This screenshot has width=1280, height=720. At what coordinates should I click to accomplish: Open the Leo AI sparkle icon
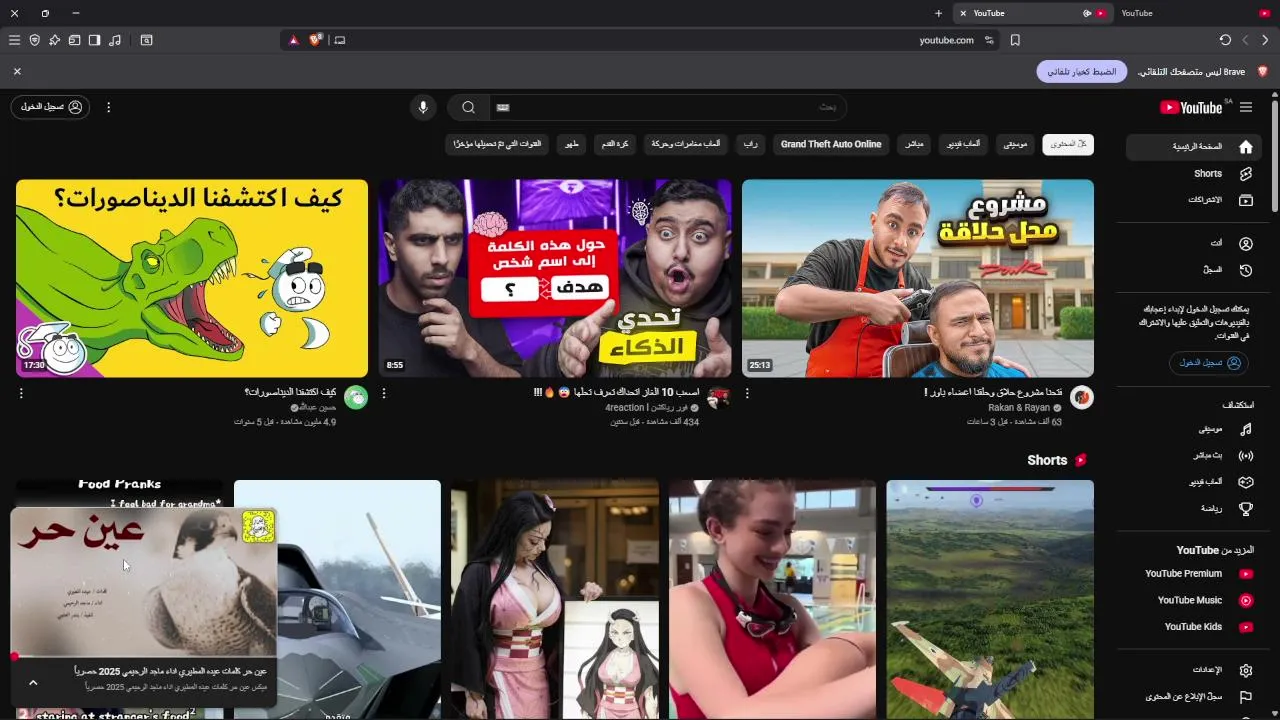[x=54, y=40]
